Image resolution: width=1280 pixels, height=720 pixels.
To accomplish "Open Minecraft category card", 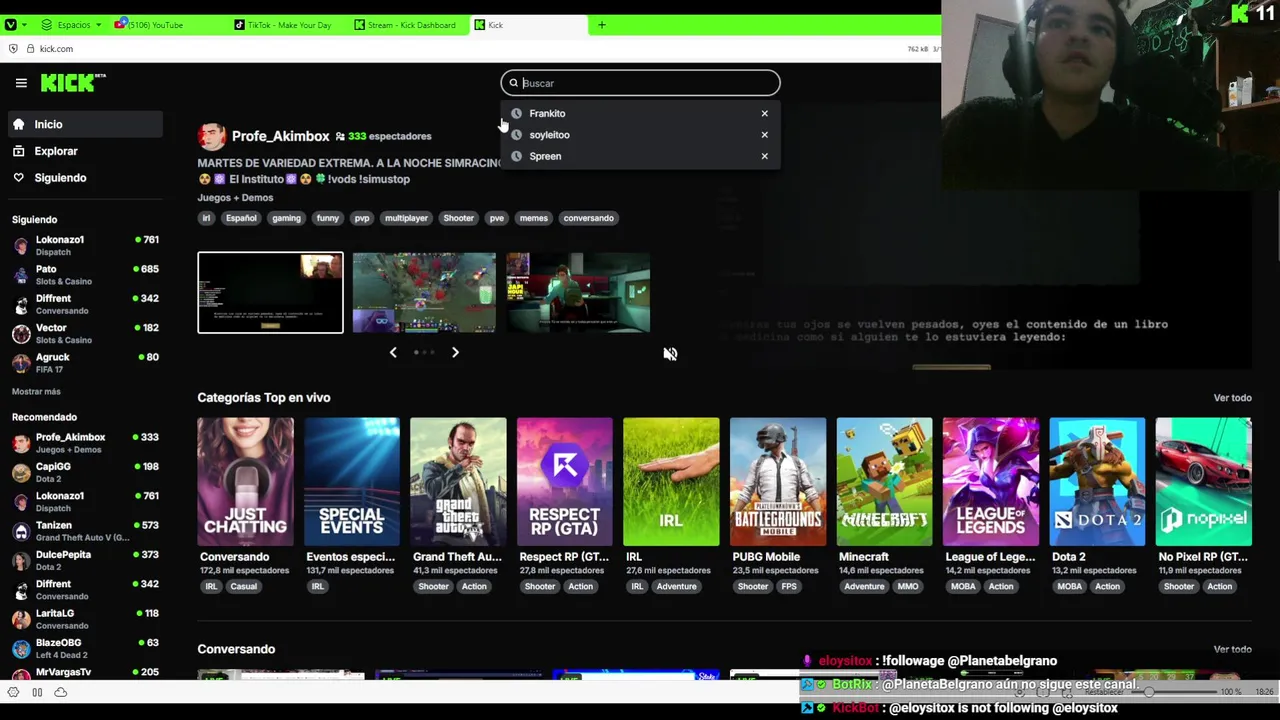I will [884, 482].
